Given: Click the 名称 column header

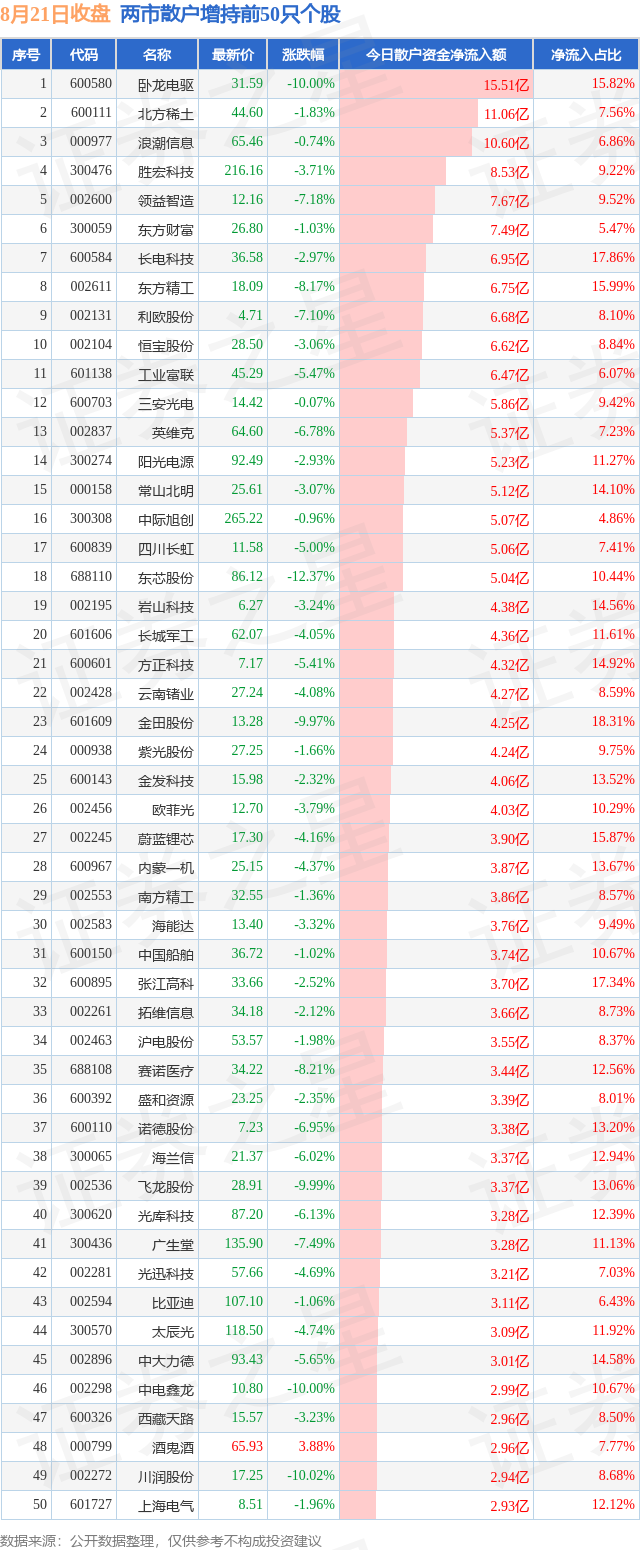Looking at the screenshot, I should 157,54.
